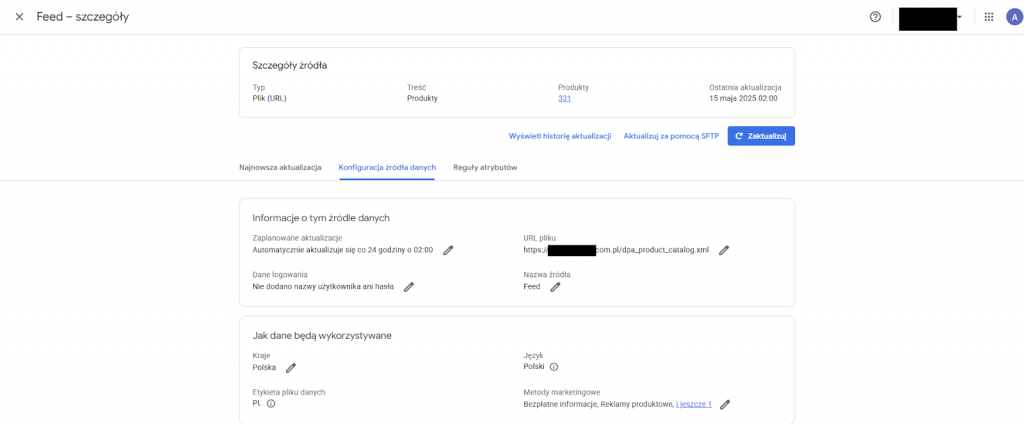The height and width of the screenshot is (424, 1024).
Task: Open the Google apps grid
Action: 989,17
